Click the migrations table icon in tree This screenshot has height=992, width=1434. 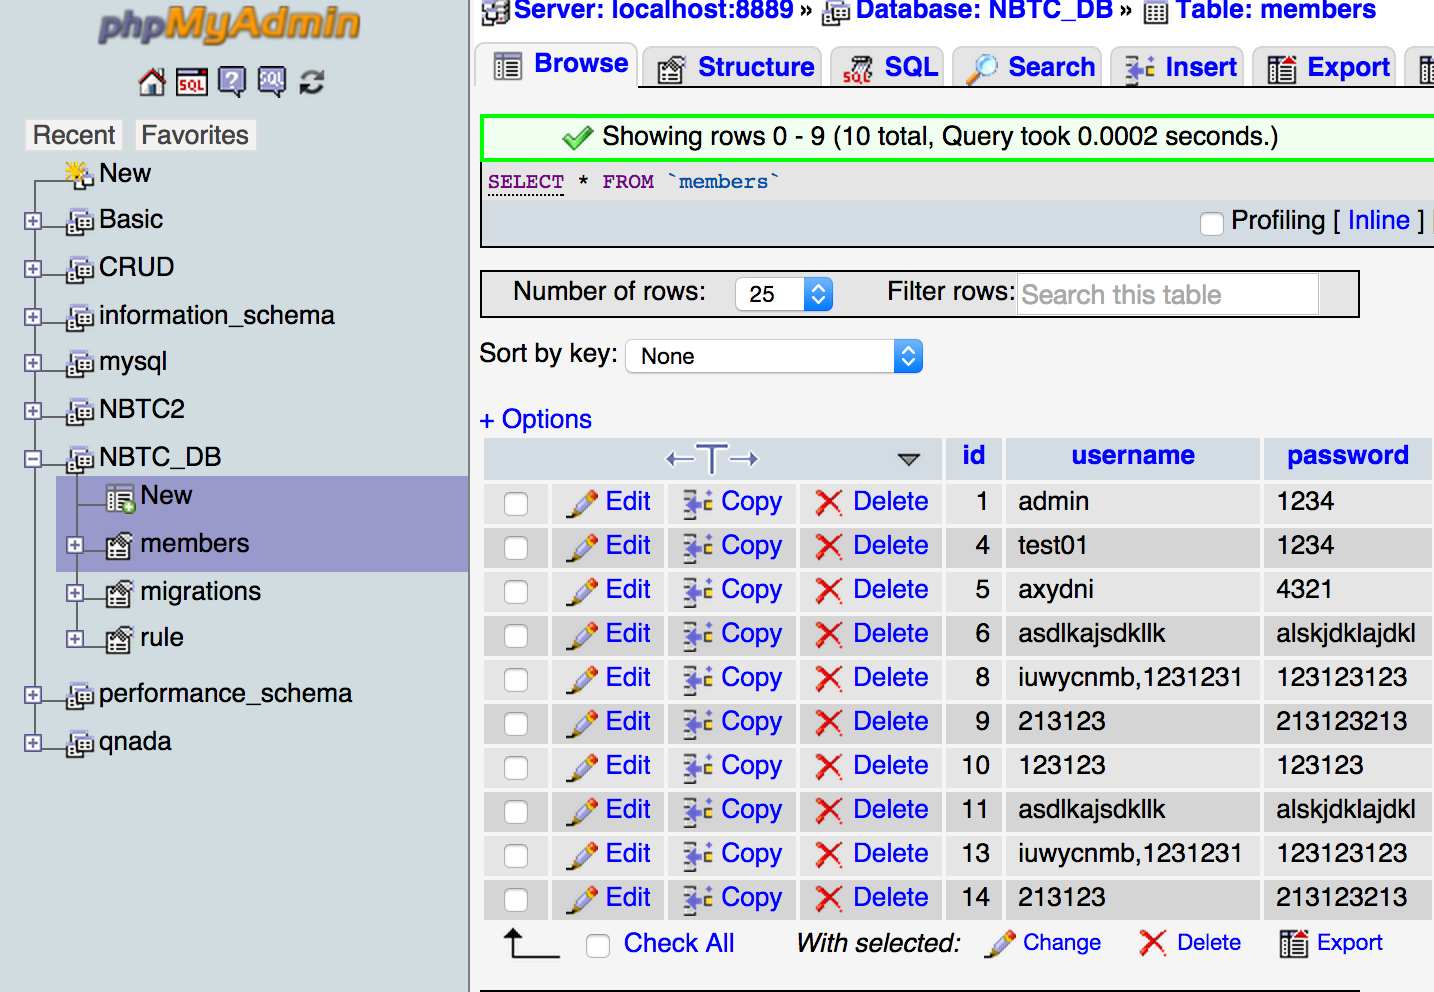tap(119, 593)
